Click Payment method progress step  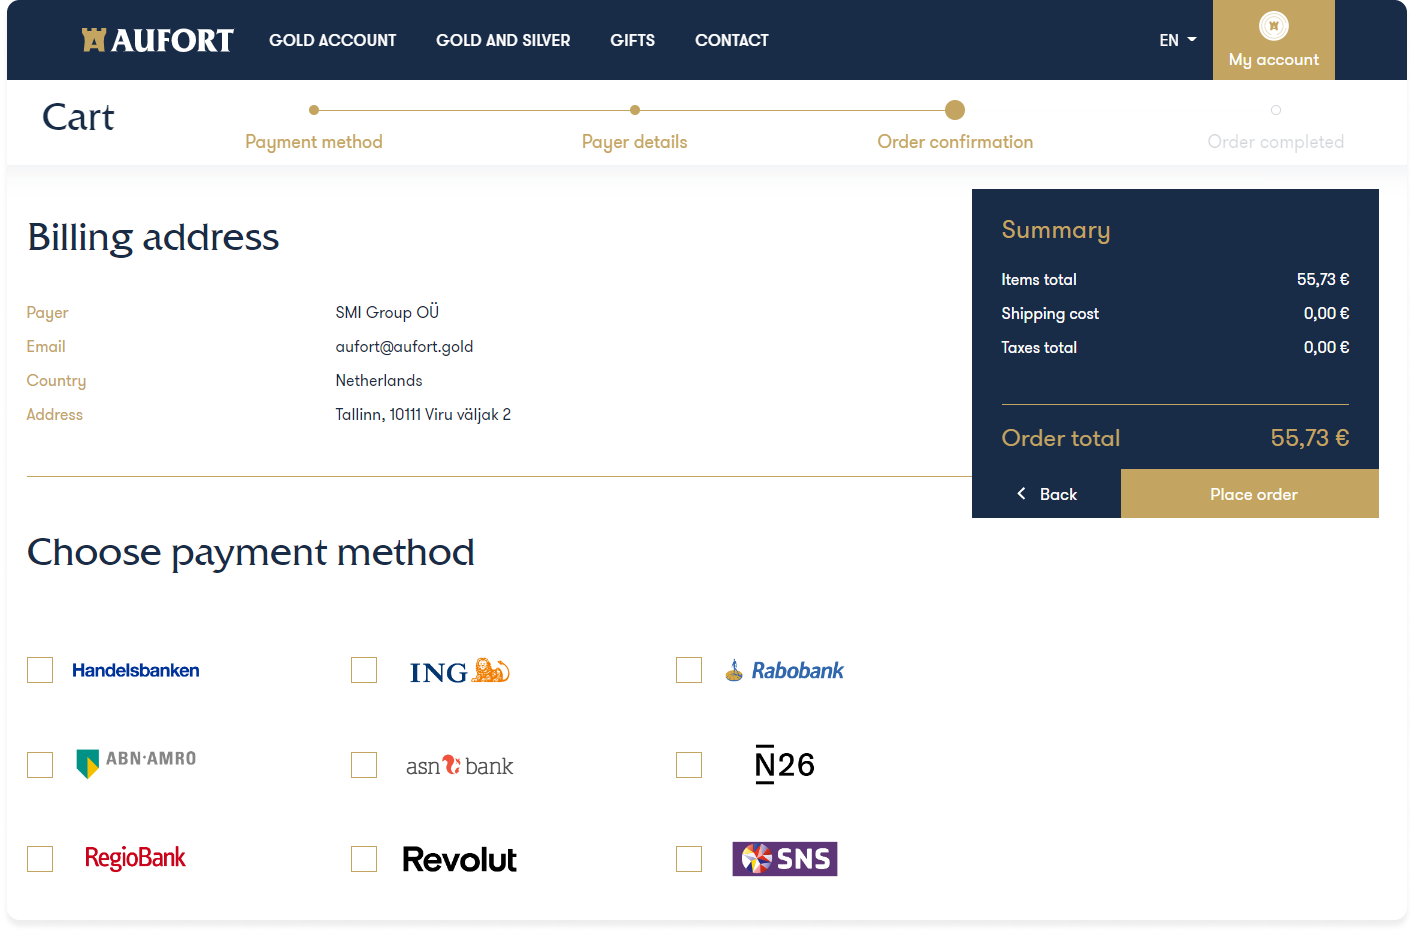pyautogui.click(x=314, y=141)
